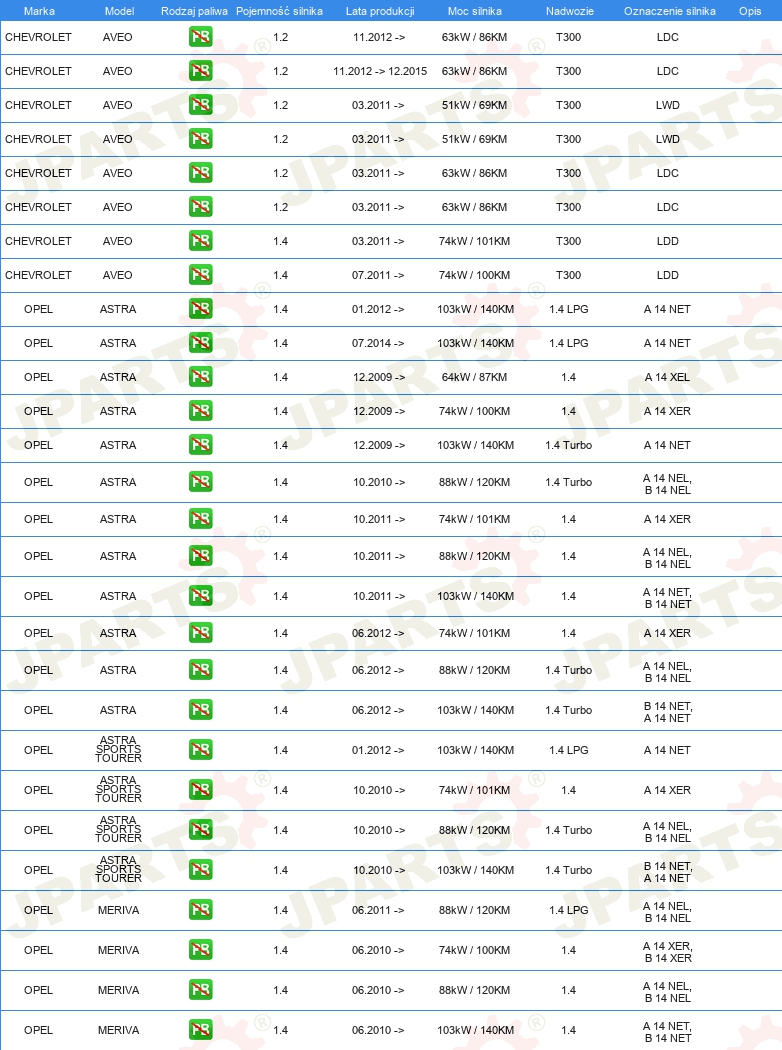
Task: Click the Oznaczenie silnika column header
Action: coord(670,11)
